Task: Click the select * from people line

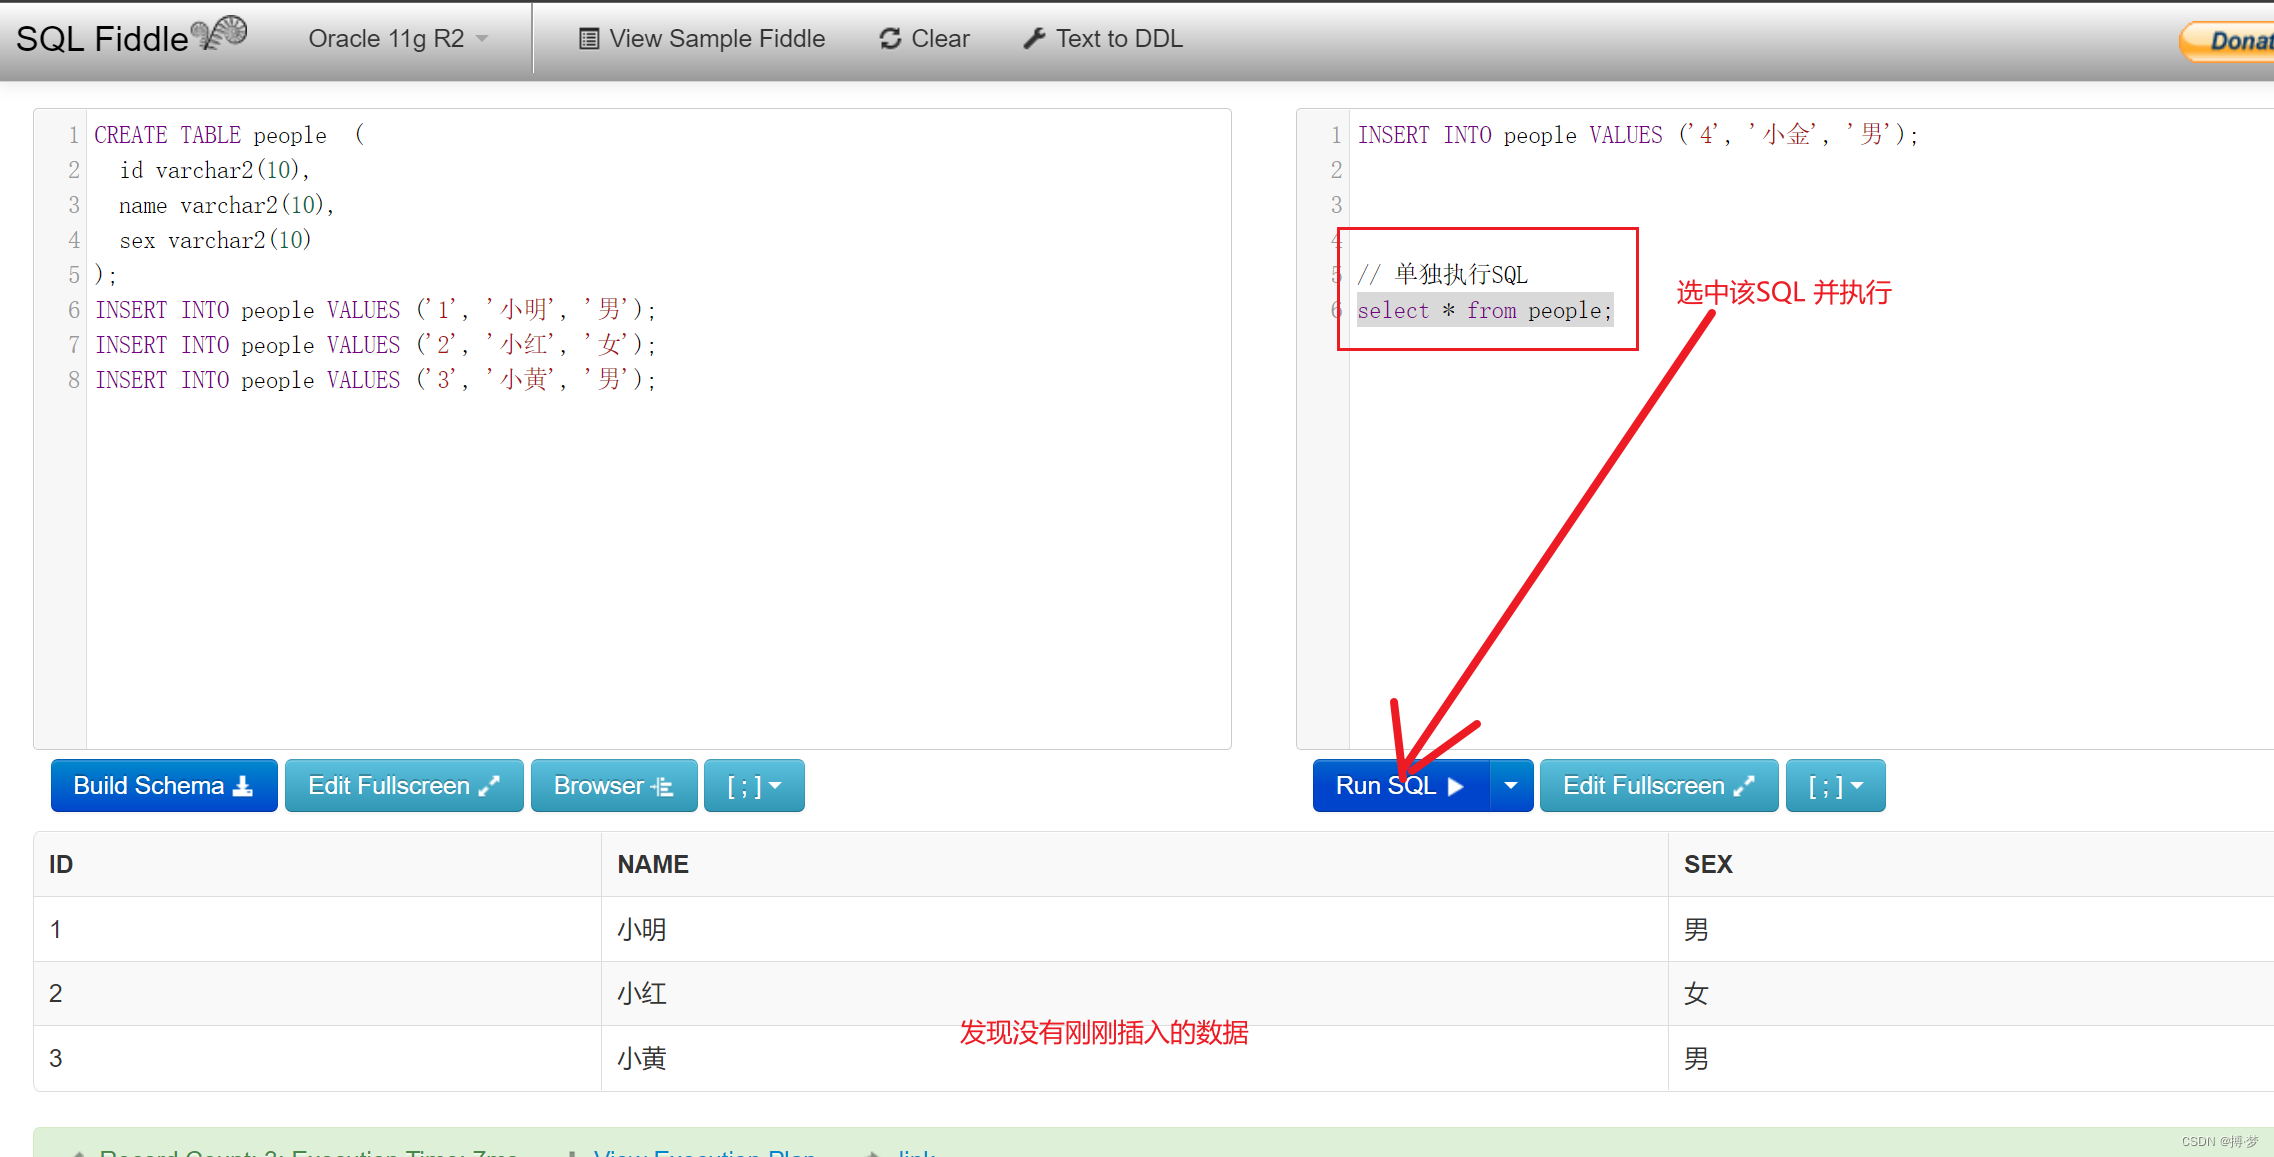Action: [x=1484, y=311]
